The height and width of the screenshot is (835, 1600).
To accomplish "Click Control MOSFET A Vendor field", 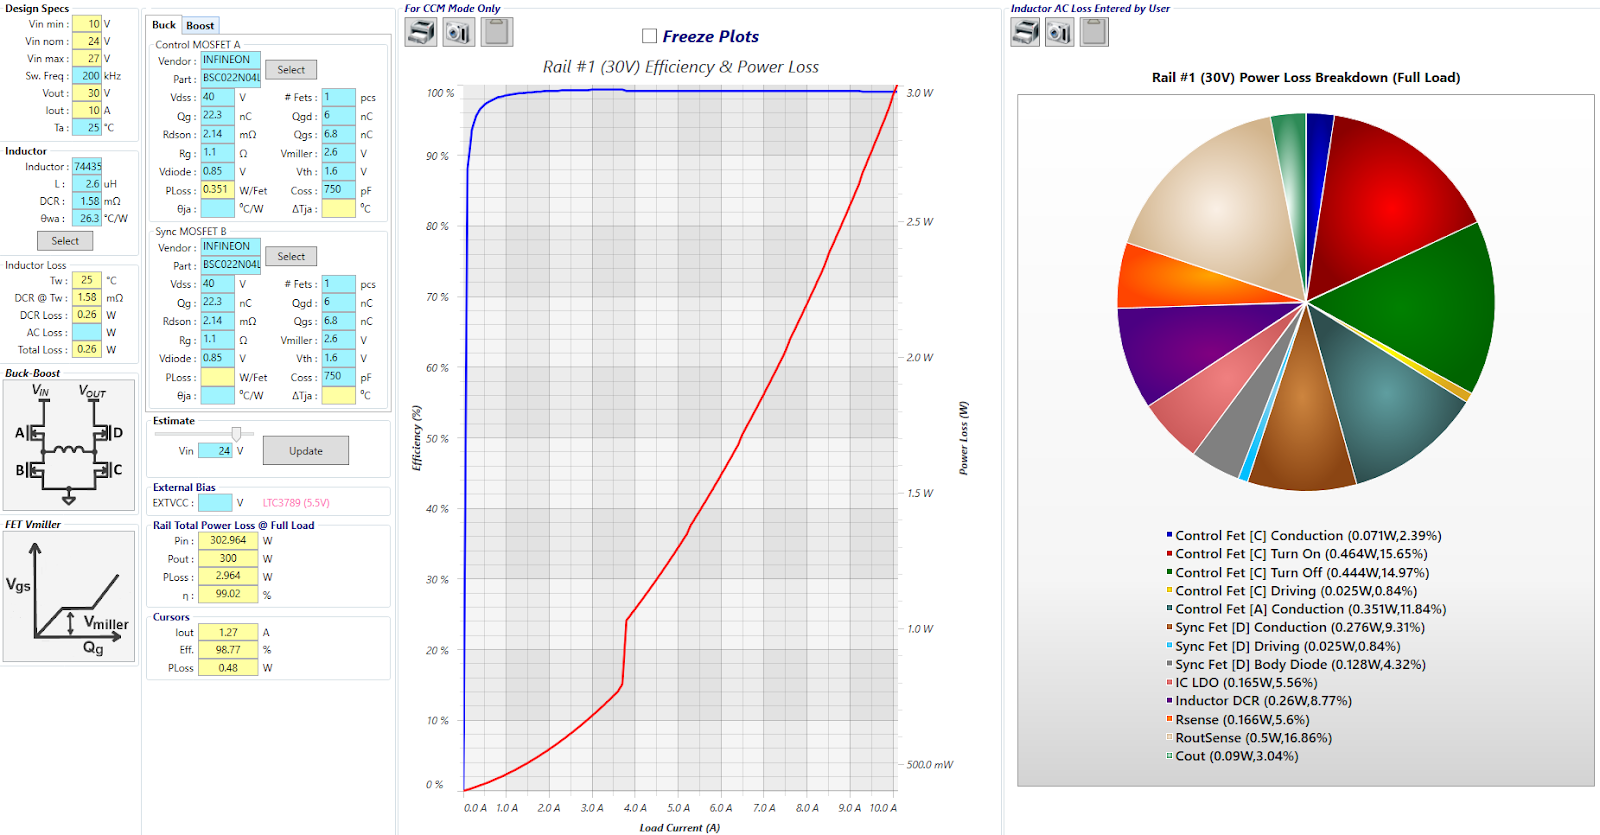I will click(230, 60).
